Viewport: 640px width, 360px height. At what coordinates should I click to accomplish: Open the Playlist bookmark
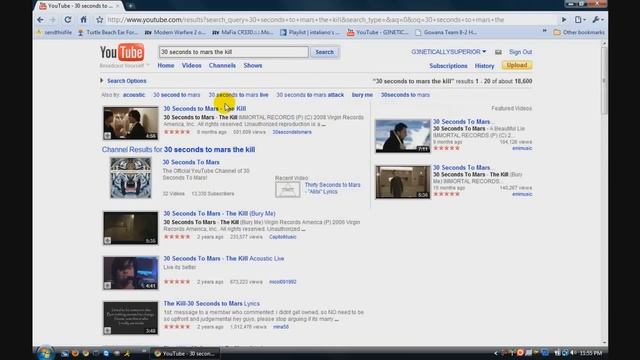pos(310,32)
